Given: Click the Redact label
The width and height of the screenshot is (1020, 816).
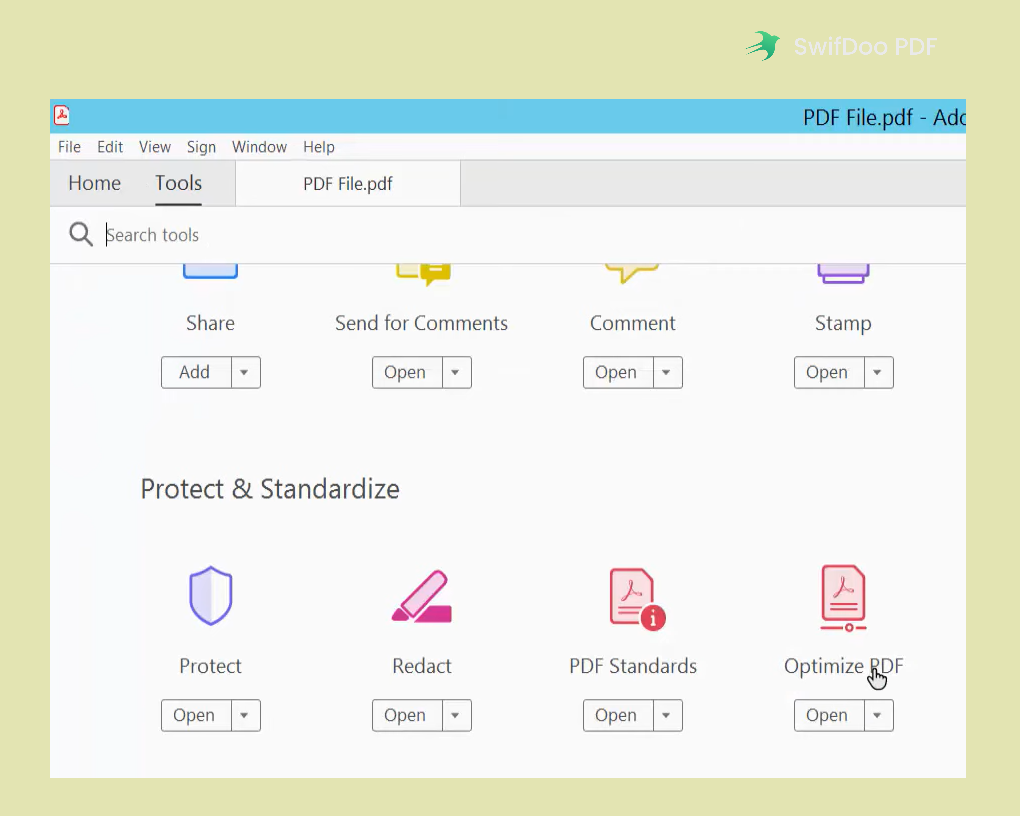Looking at the screenshot, I should tap(422, 666).
